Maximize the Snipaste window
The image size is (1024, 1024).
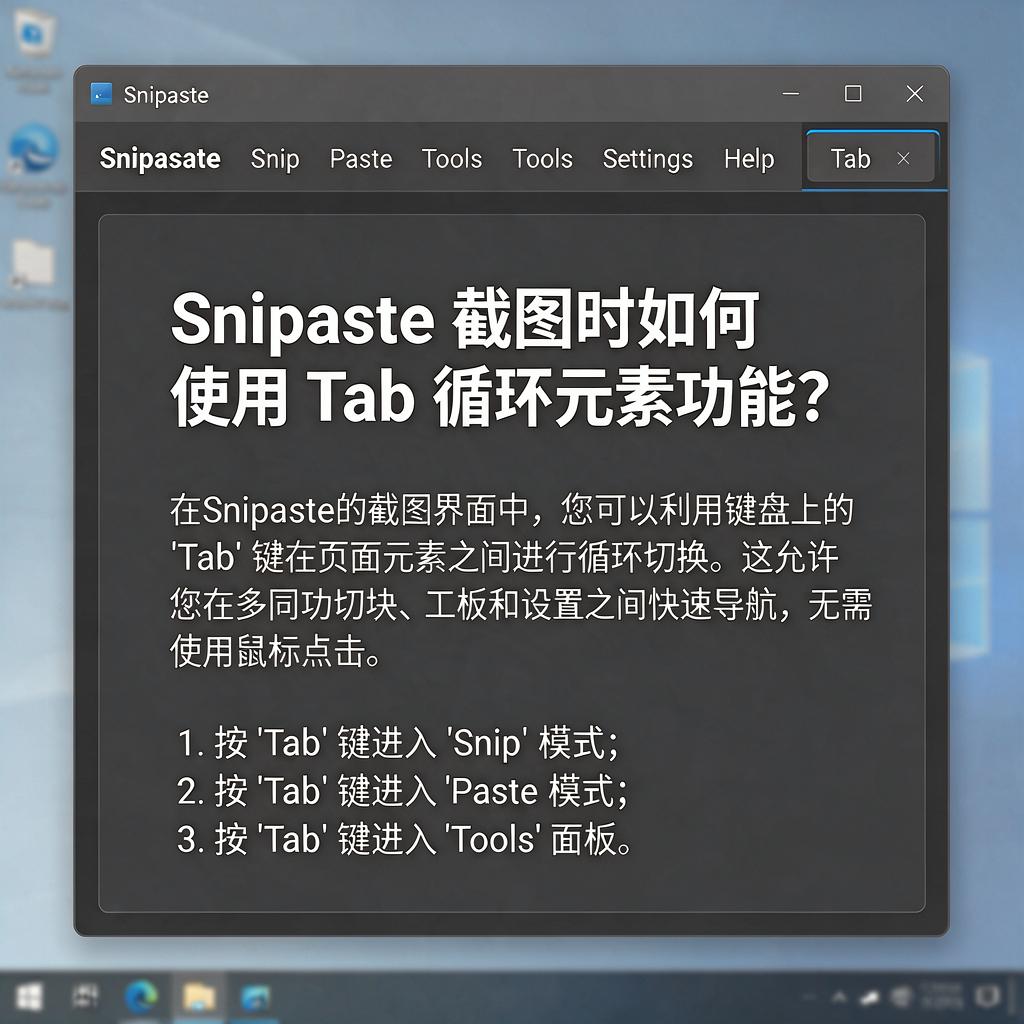coord(853,93)
